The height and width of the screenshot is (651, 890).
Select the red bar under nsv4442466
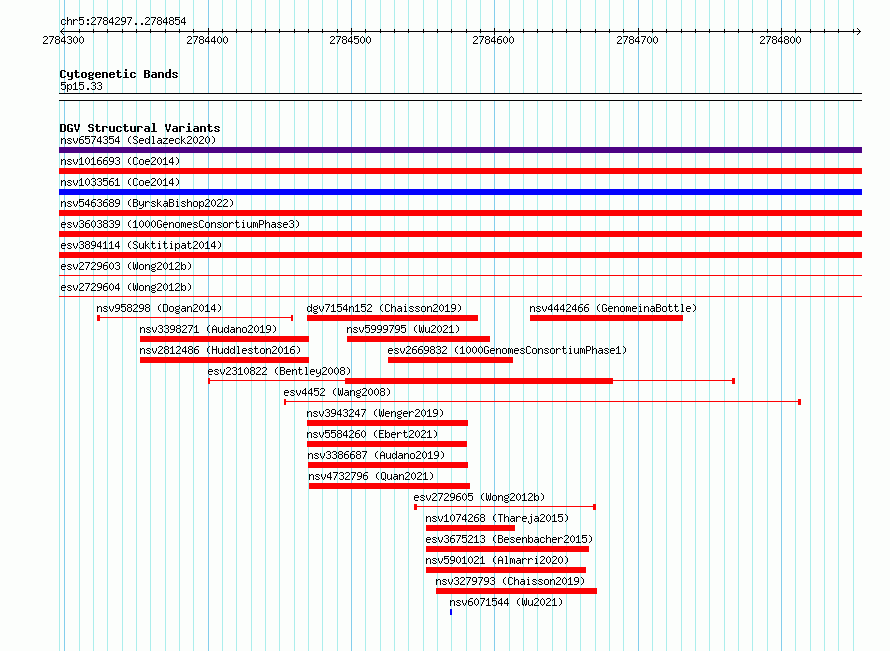pos(606,318)
